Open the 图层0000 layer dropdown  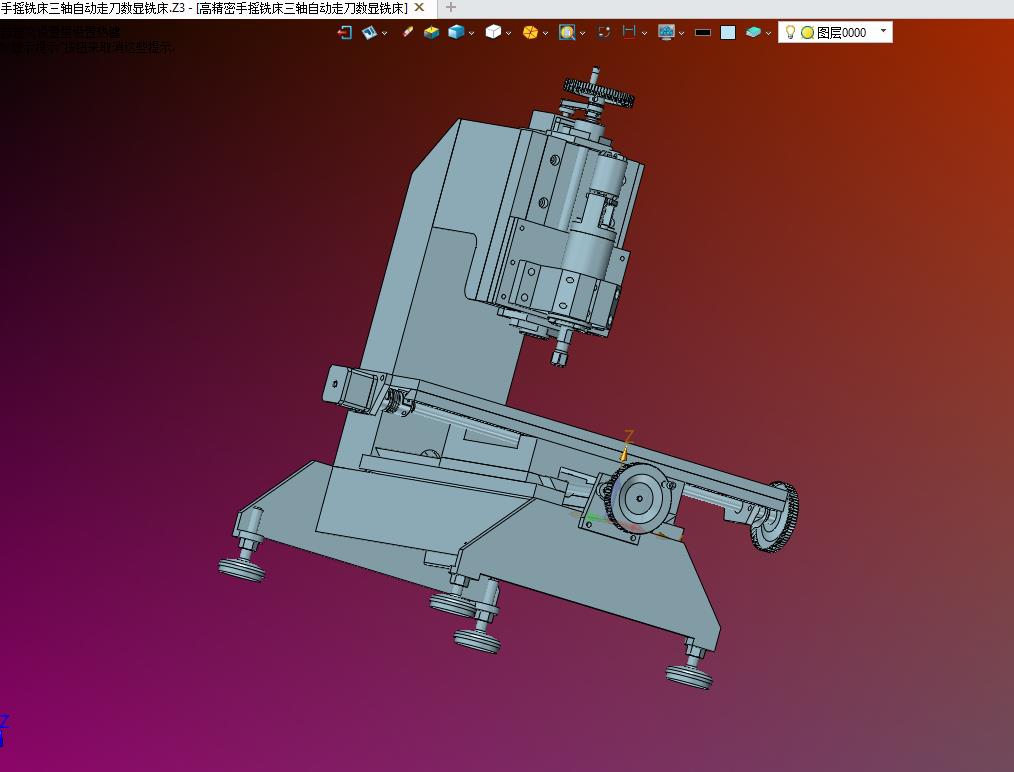click(883, 31)
